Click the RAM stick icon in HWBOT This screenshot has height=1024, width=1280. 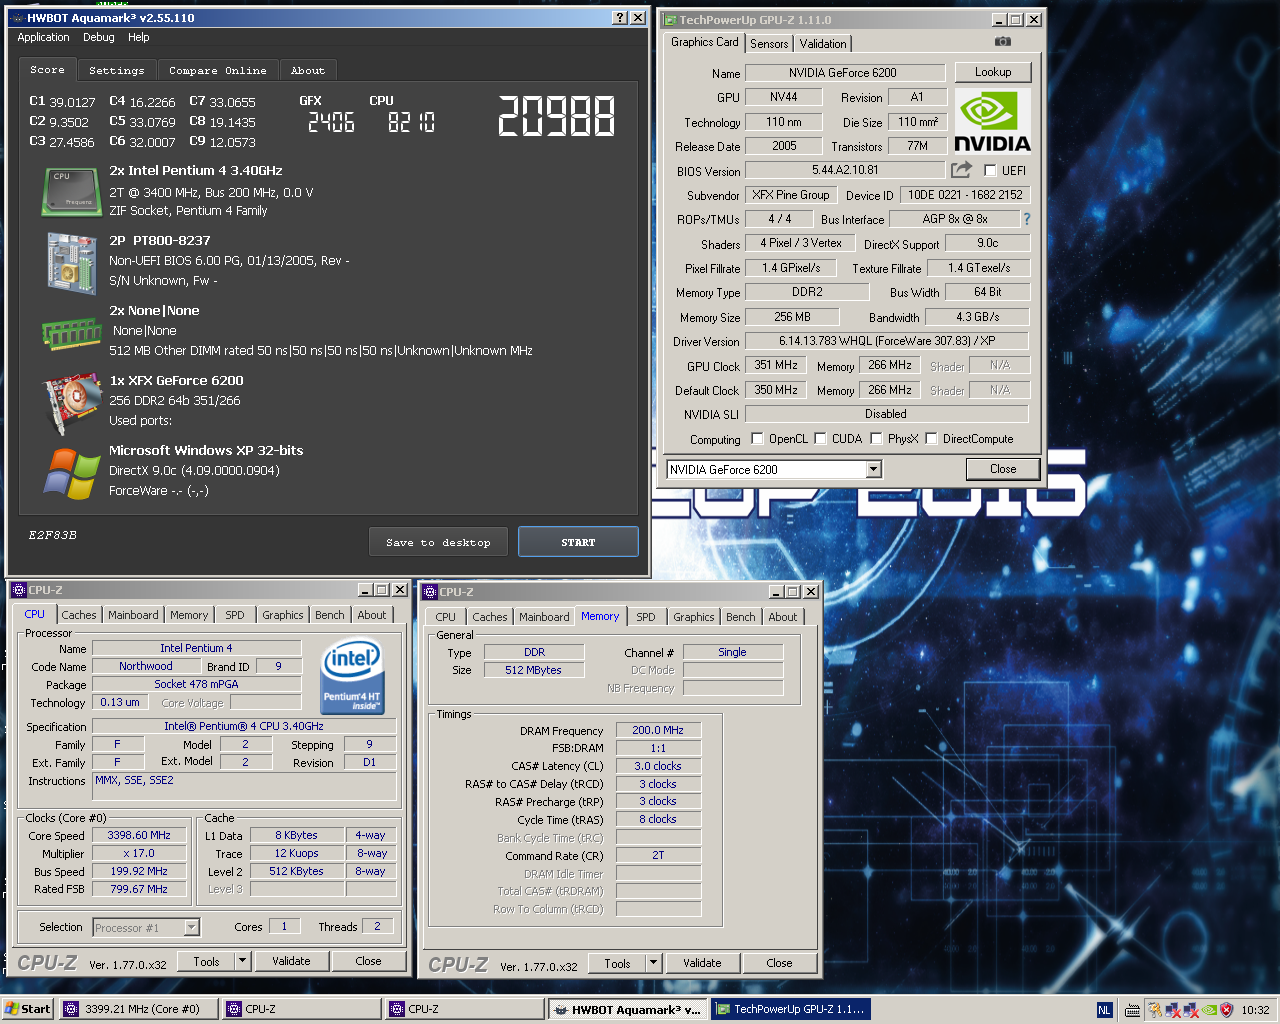[x=71, y=333]
